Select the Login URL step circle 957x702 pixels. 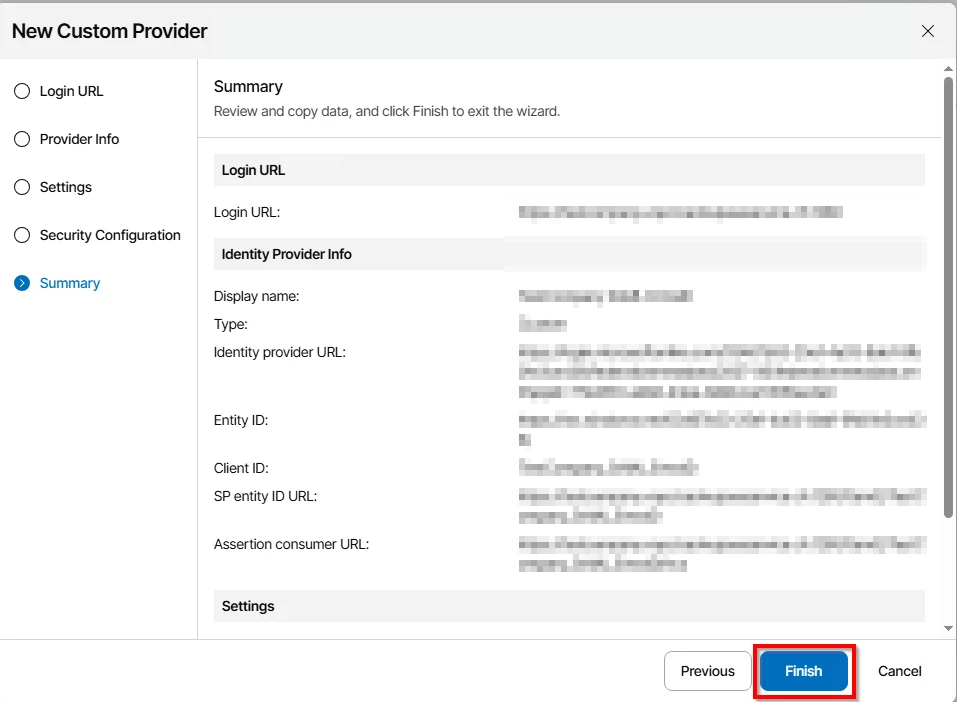22,91
